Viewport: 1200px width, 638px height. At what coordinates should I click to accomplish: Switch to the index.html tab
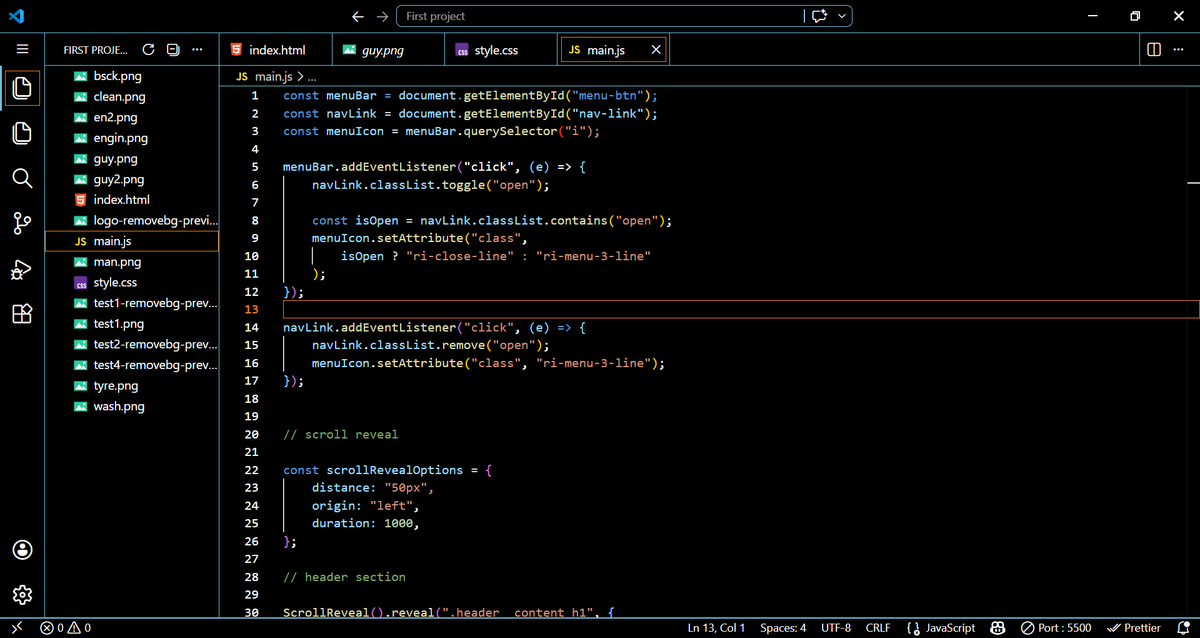tap(277, 49)
